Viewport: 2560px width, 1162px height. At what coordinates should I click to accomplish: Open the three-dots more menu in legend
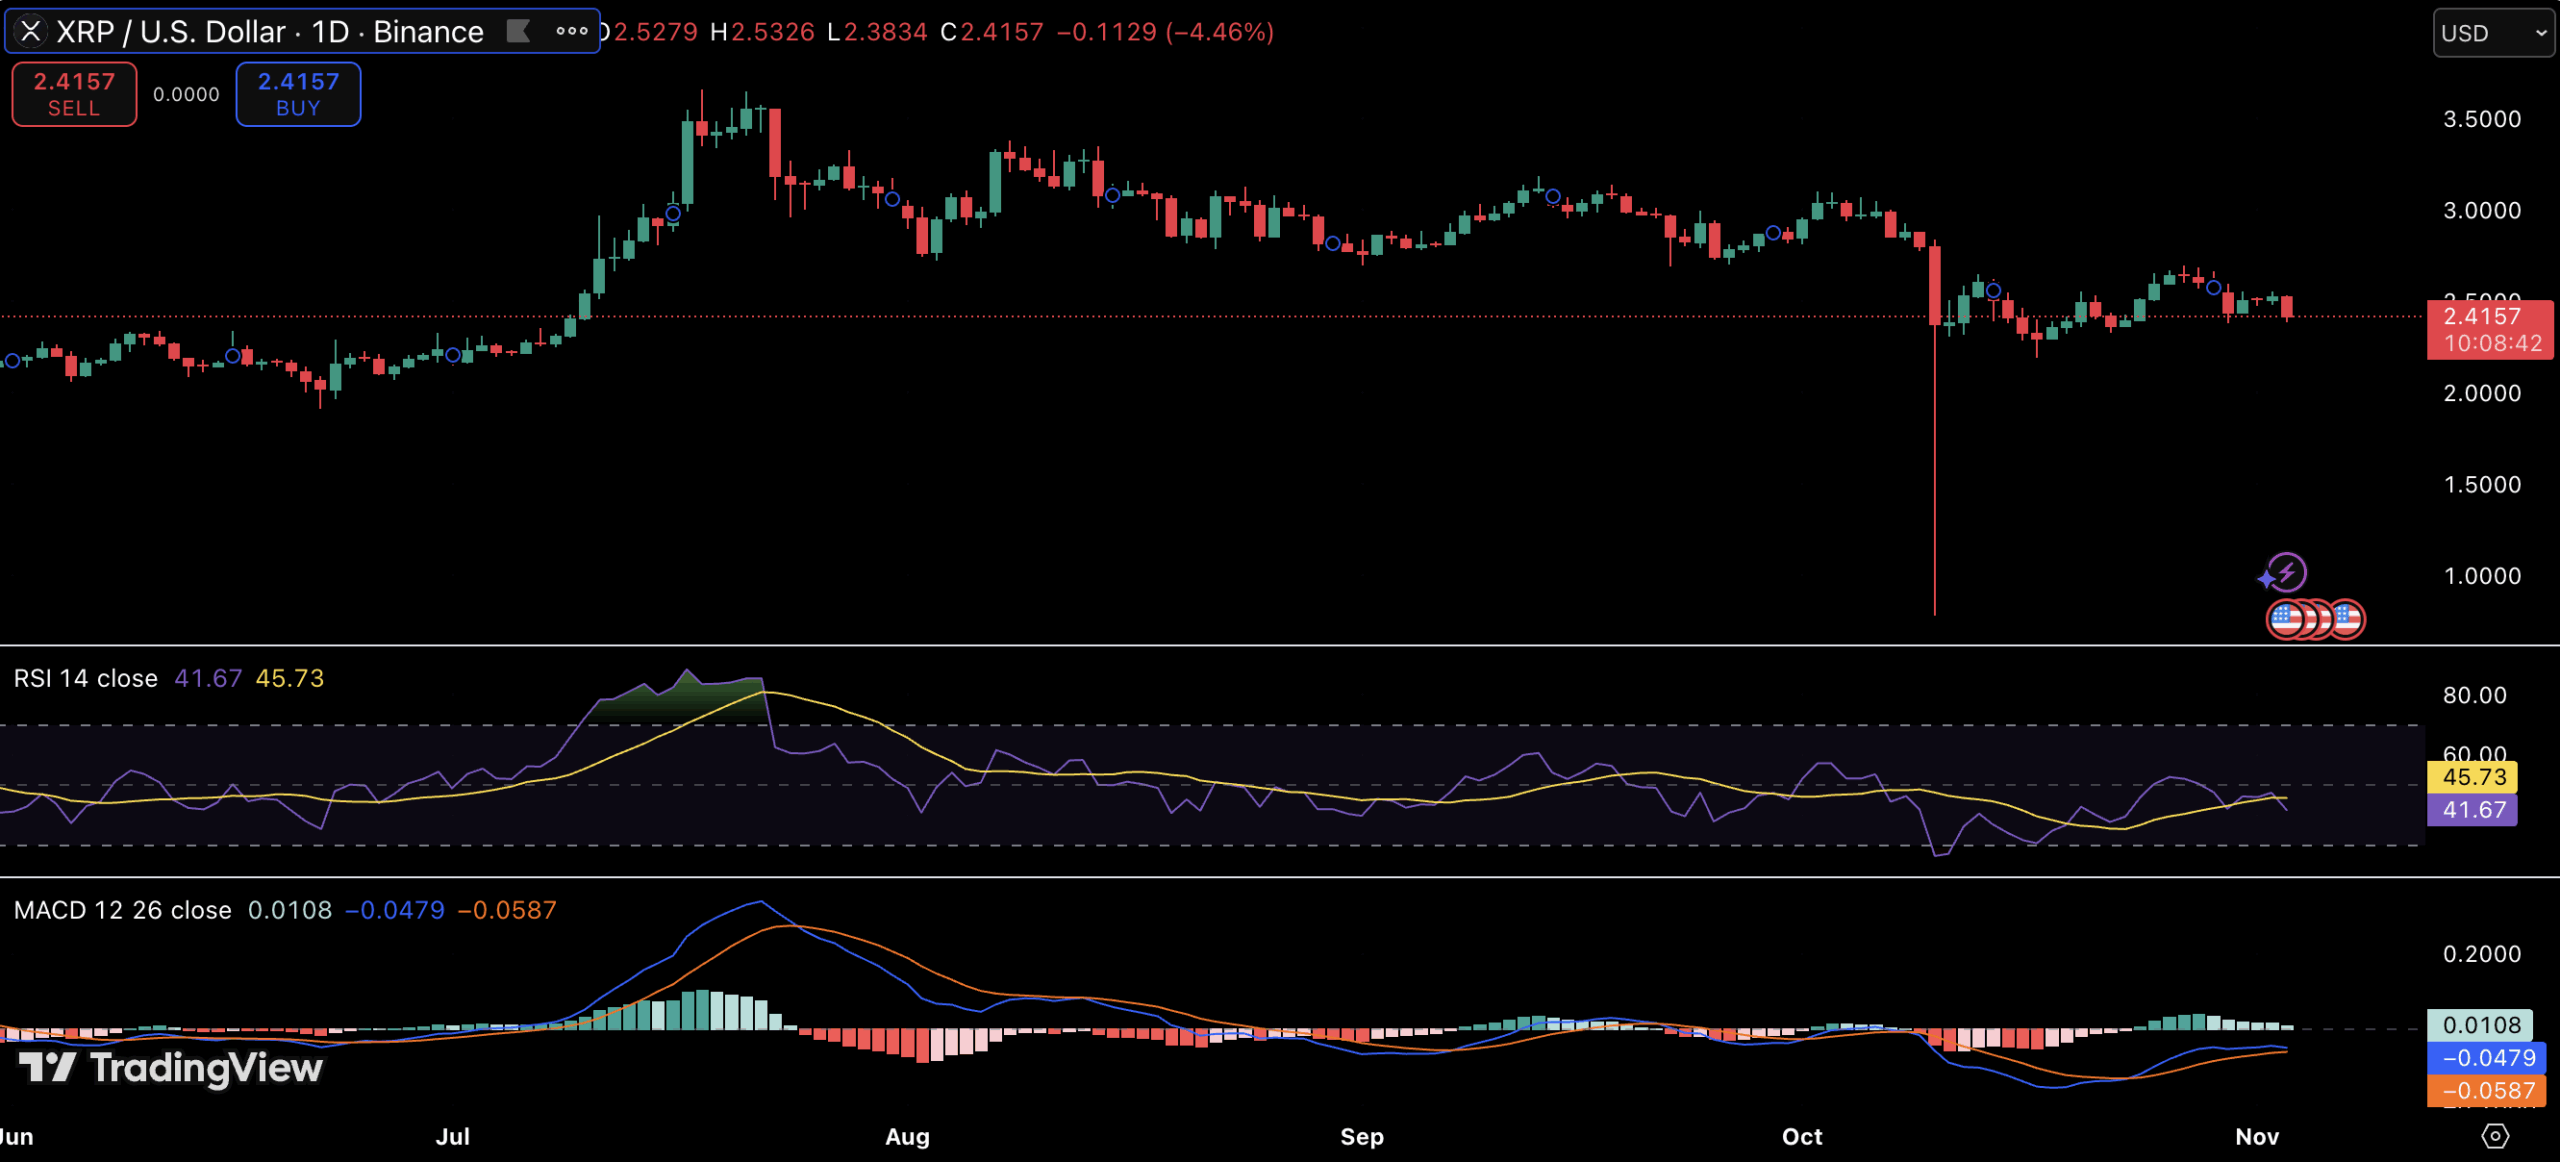click(x=572, y=32)
